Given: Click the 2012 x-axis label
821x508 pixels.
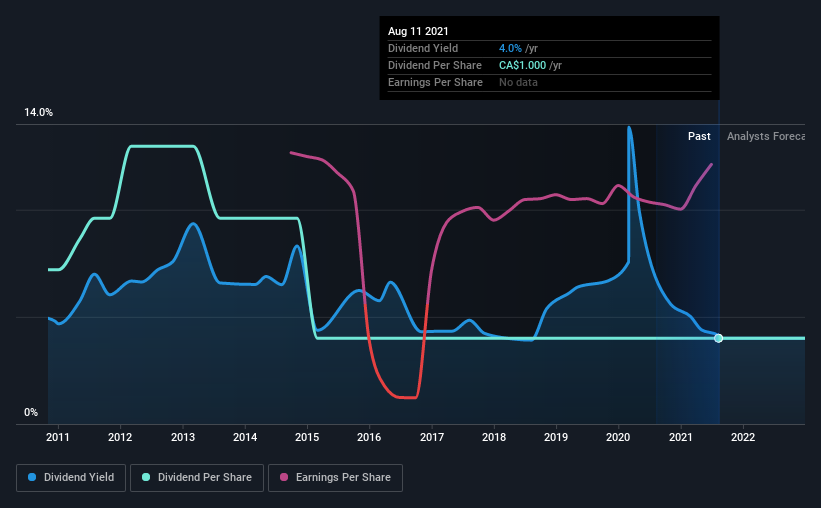Looking at the screenshot, I should [x=120, y=437].
